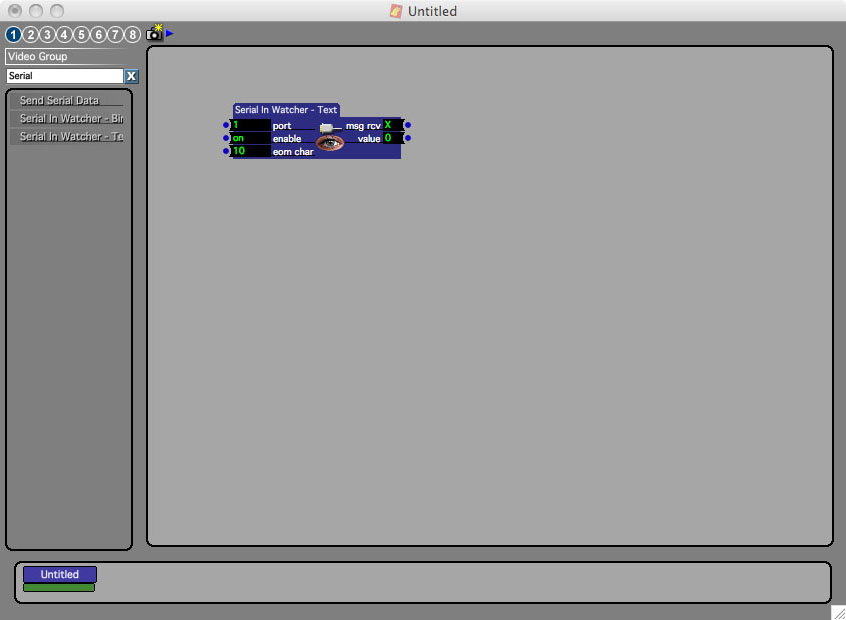Choose Serial In Watcher - Binary actor
This screenshot has height=620, width=846.
pos(68,119)
